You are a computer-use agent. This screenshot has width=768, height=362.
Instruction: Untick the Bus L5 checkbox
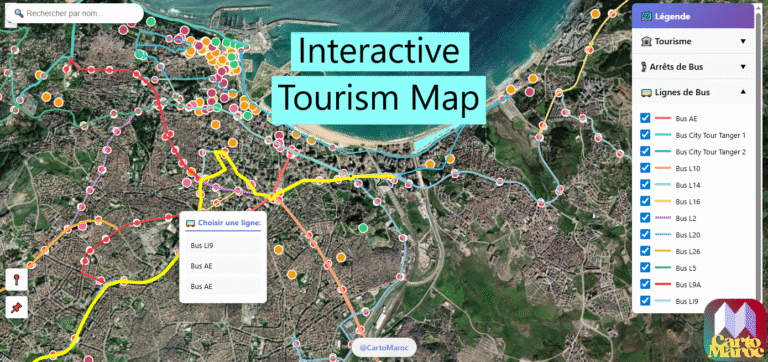[645, 267]
